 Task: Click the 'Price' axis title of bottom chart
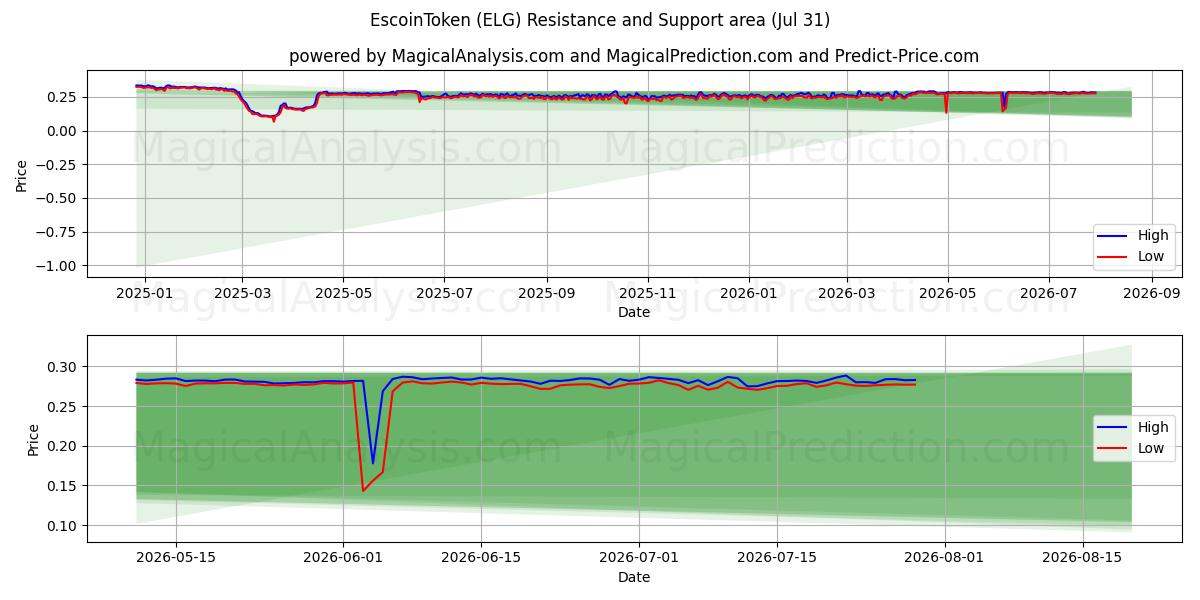[x=34, y=439]
